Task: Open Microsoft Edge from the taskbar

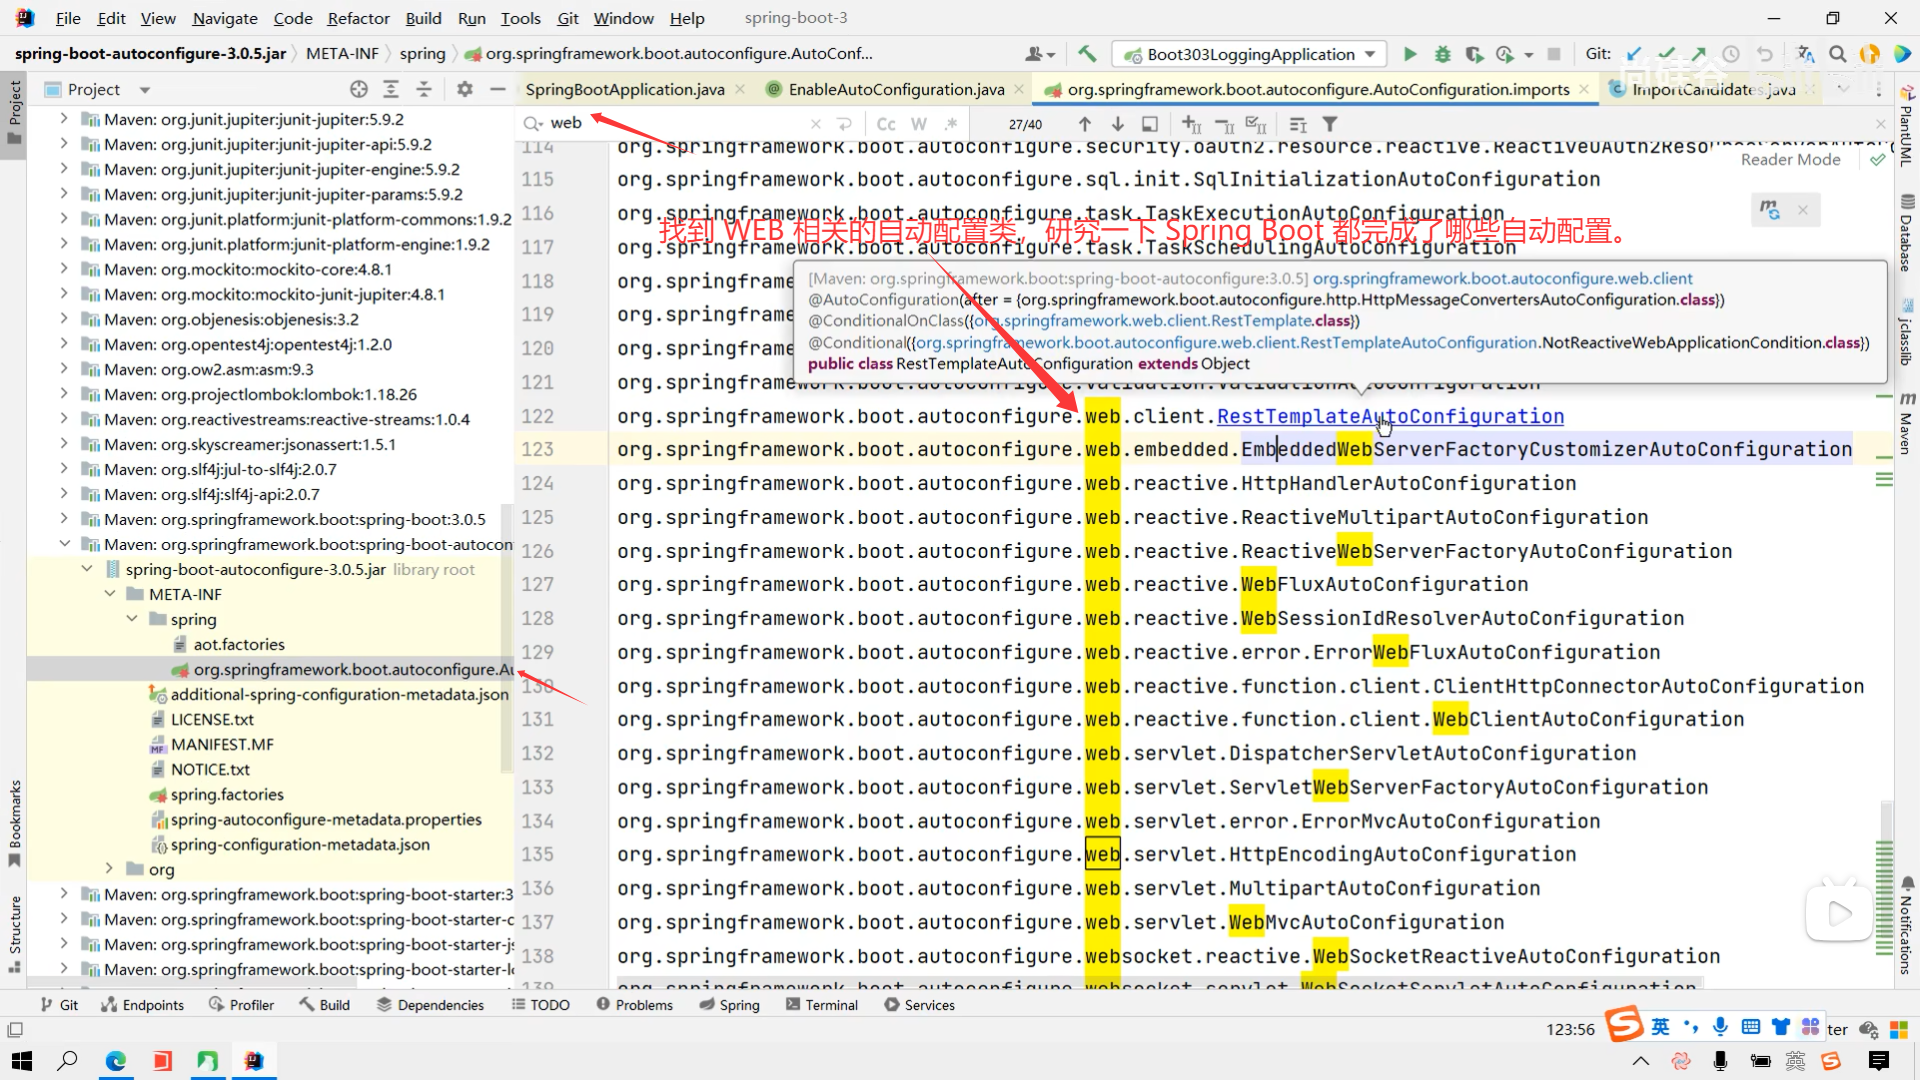Action: [116, 1060]
